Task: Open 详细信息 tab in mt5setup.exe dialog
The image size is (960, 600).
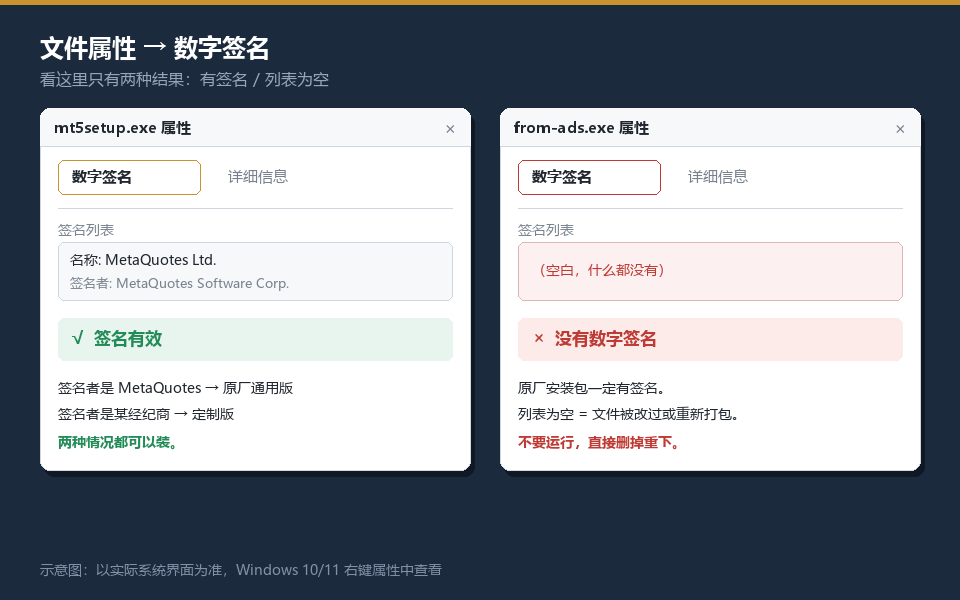Action: 258,177
